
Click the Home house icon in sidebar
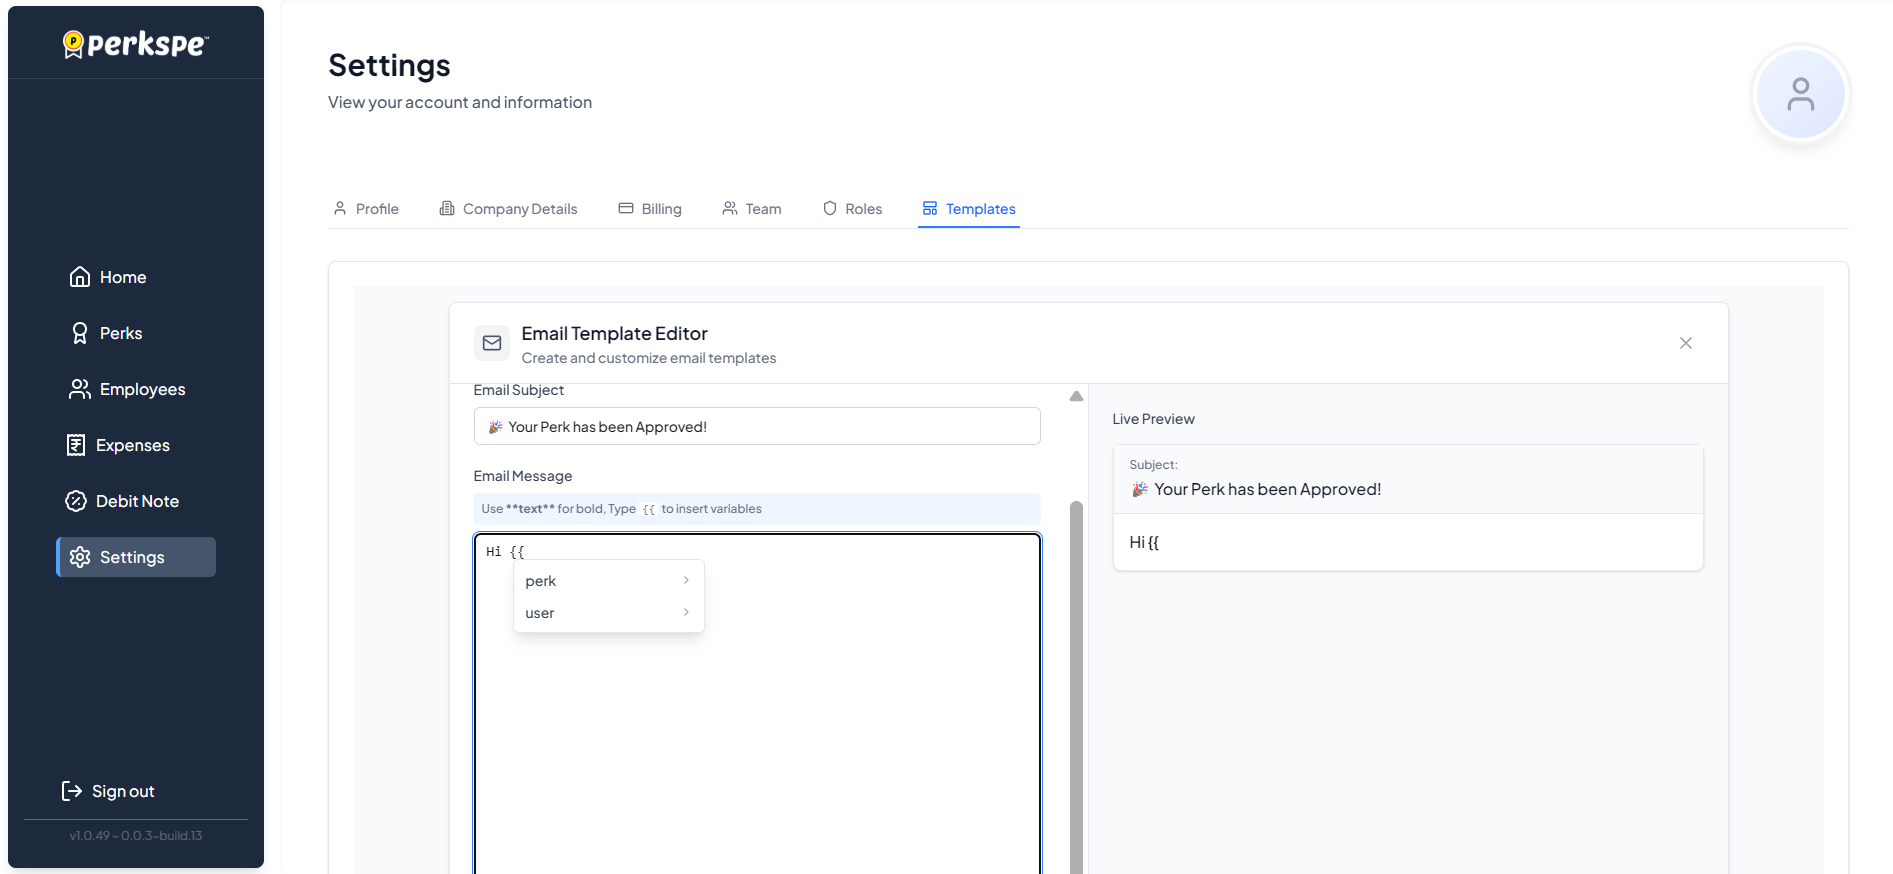coord(80,277)
